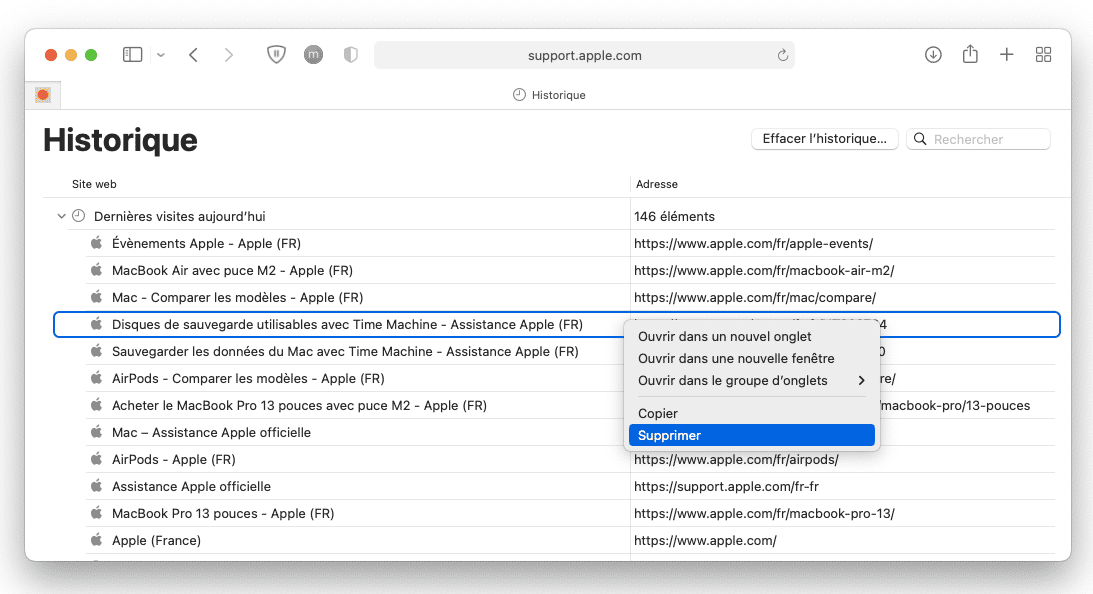This screenshot has height=594, width=1093.
Task: Select the Apple (France) row
Action: click(556, 540)
